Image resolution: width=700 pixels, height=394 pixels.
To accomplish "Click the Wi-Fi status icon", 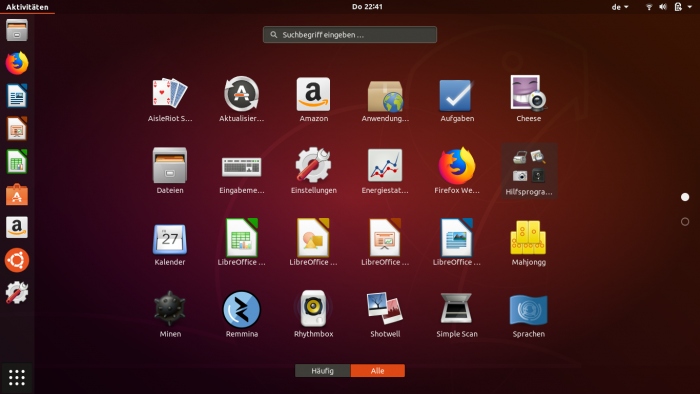I will (x=649, y=7).
